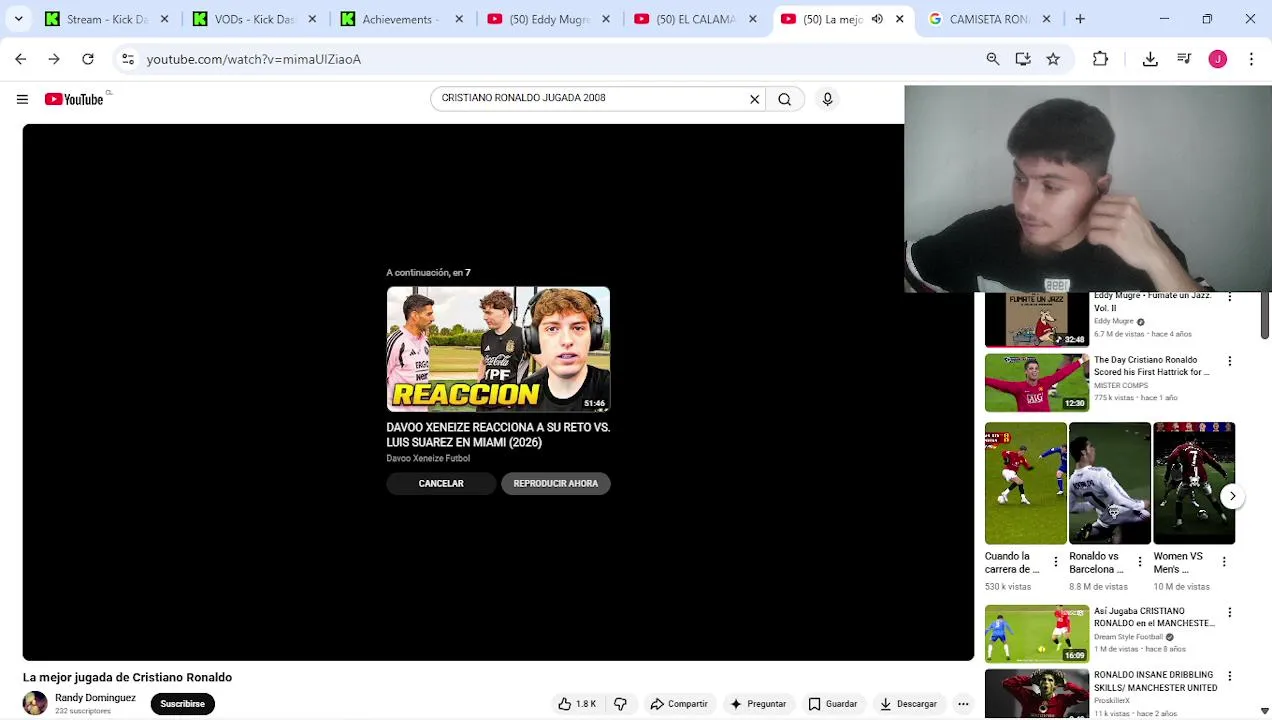Open Women VS Men's short thumbnail
The height and width of the screenshot is (720, 1272).
click(x=1194, y=483)
